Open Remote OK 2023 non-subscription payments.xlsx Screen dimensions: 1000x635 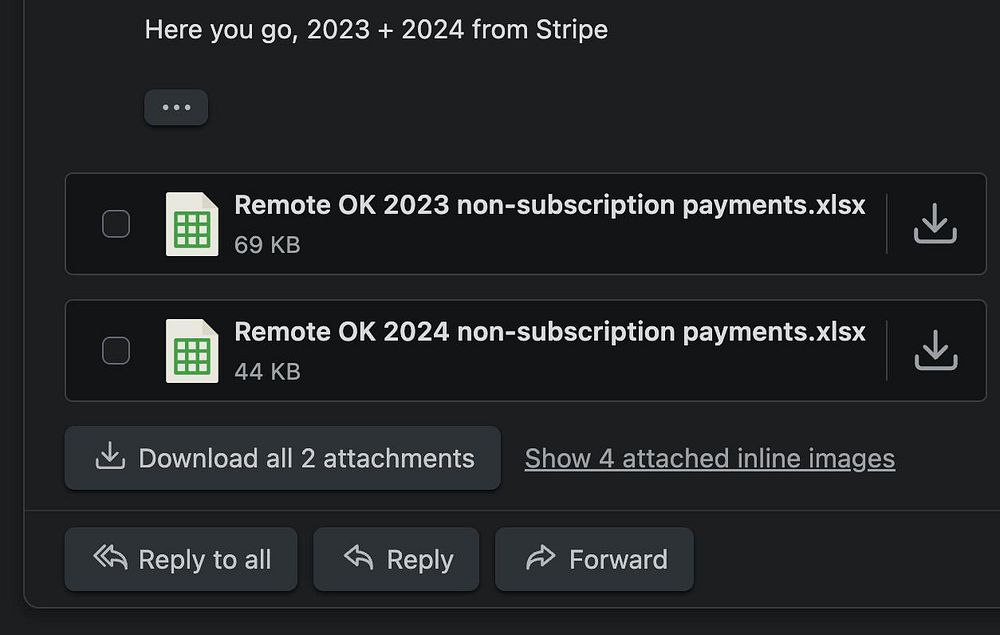click(549, 205)
